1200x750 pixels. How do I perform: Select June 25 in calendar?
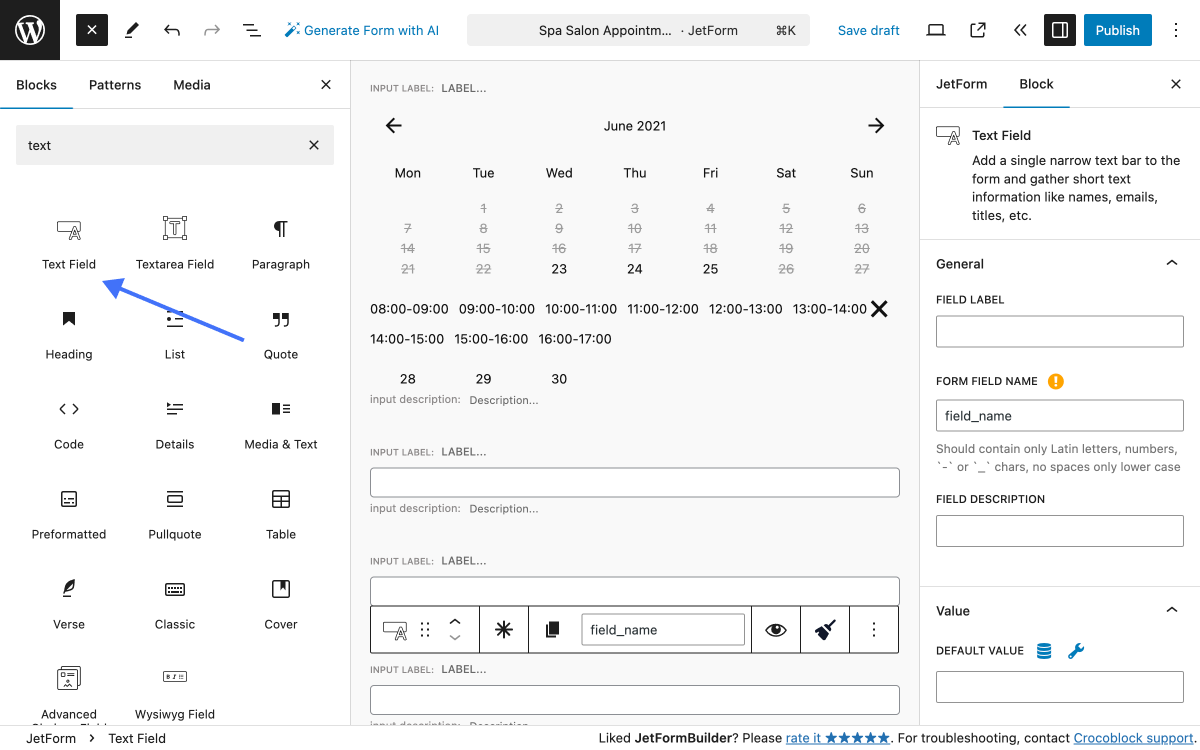[x=710, y=269]
